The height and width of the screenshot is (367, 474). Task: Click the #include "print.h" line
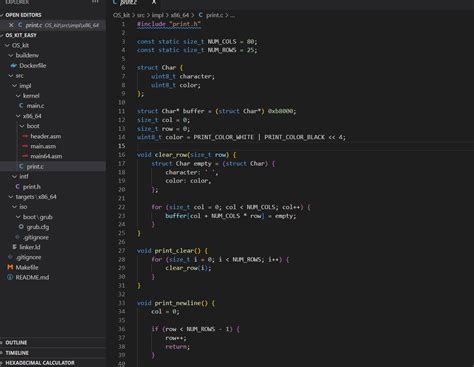(x=169, y=24)
